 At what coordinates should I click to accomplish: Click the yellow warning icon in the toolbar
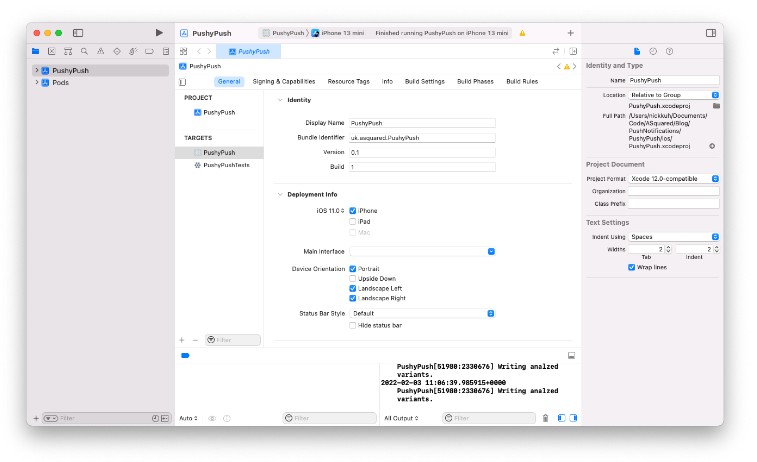click(x=522, y=33)
